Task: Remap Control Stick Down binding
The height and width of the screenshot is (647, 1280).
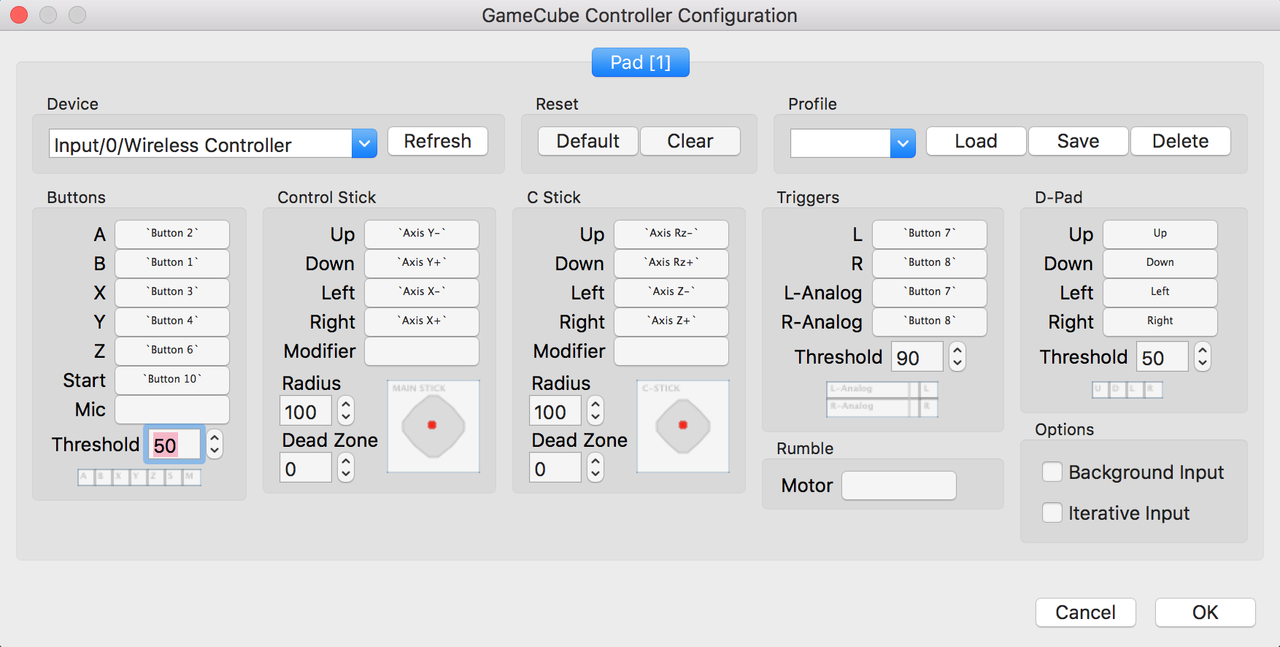Action: pos(421,263)
